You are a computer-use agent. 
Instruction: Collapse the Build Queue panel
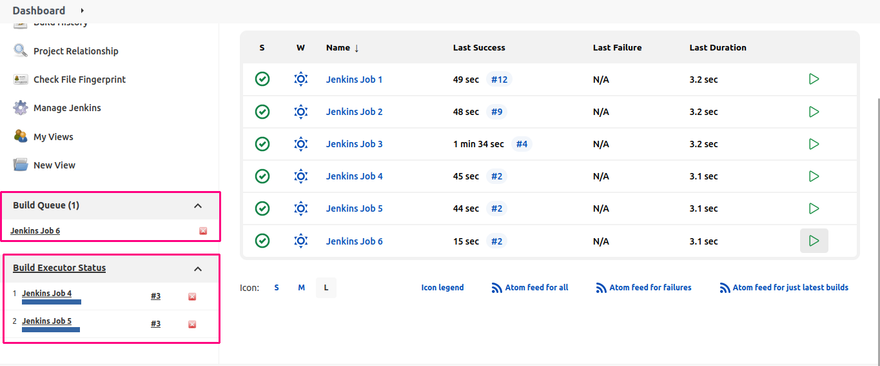coord(198,206)
